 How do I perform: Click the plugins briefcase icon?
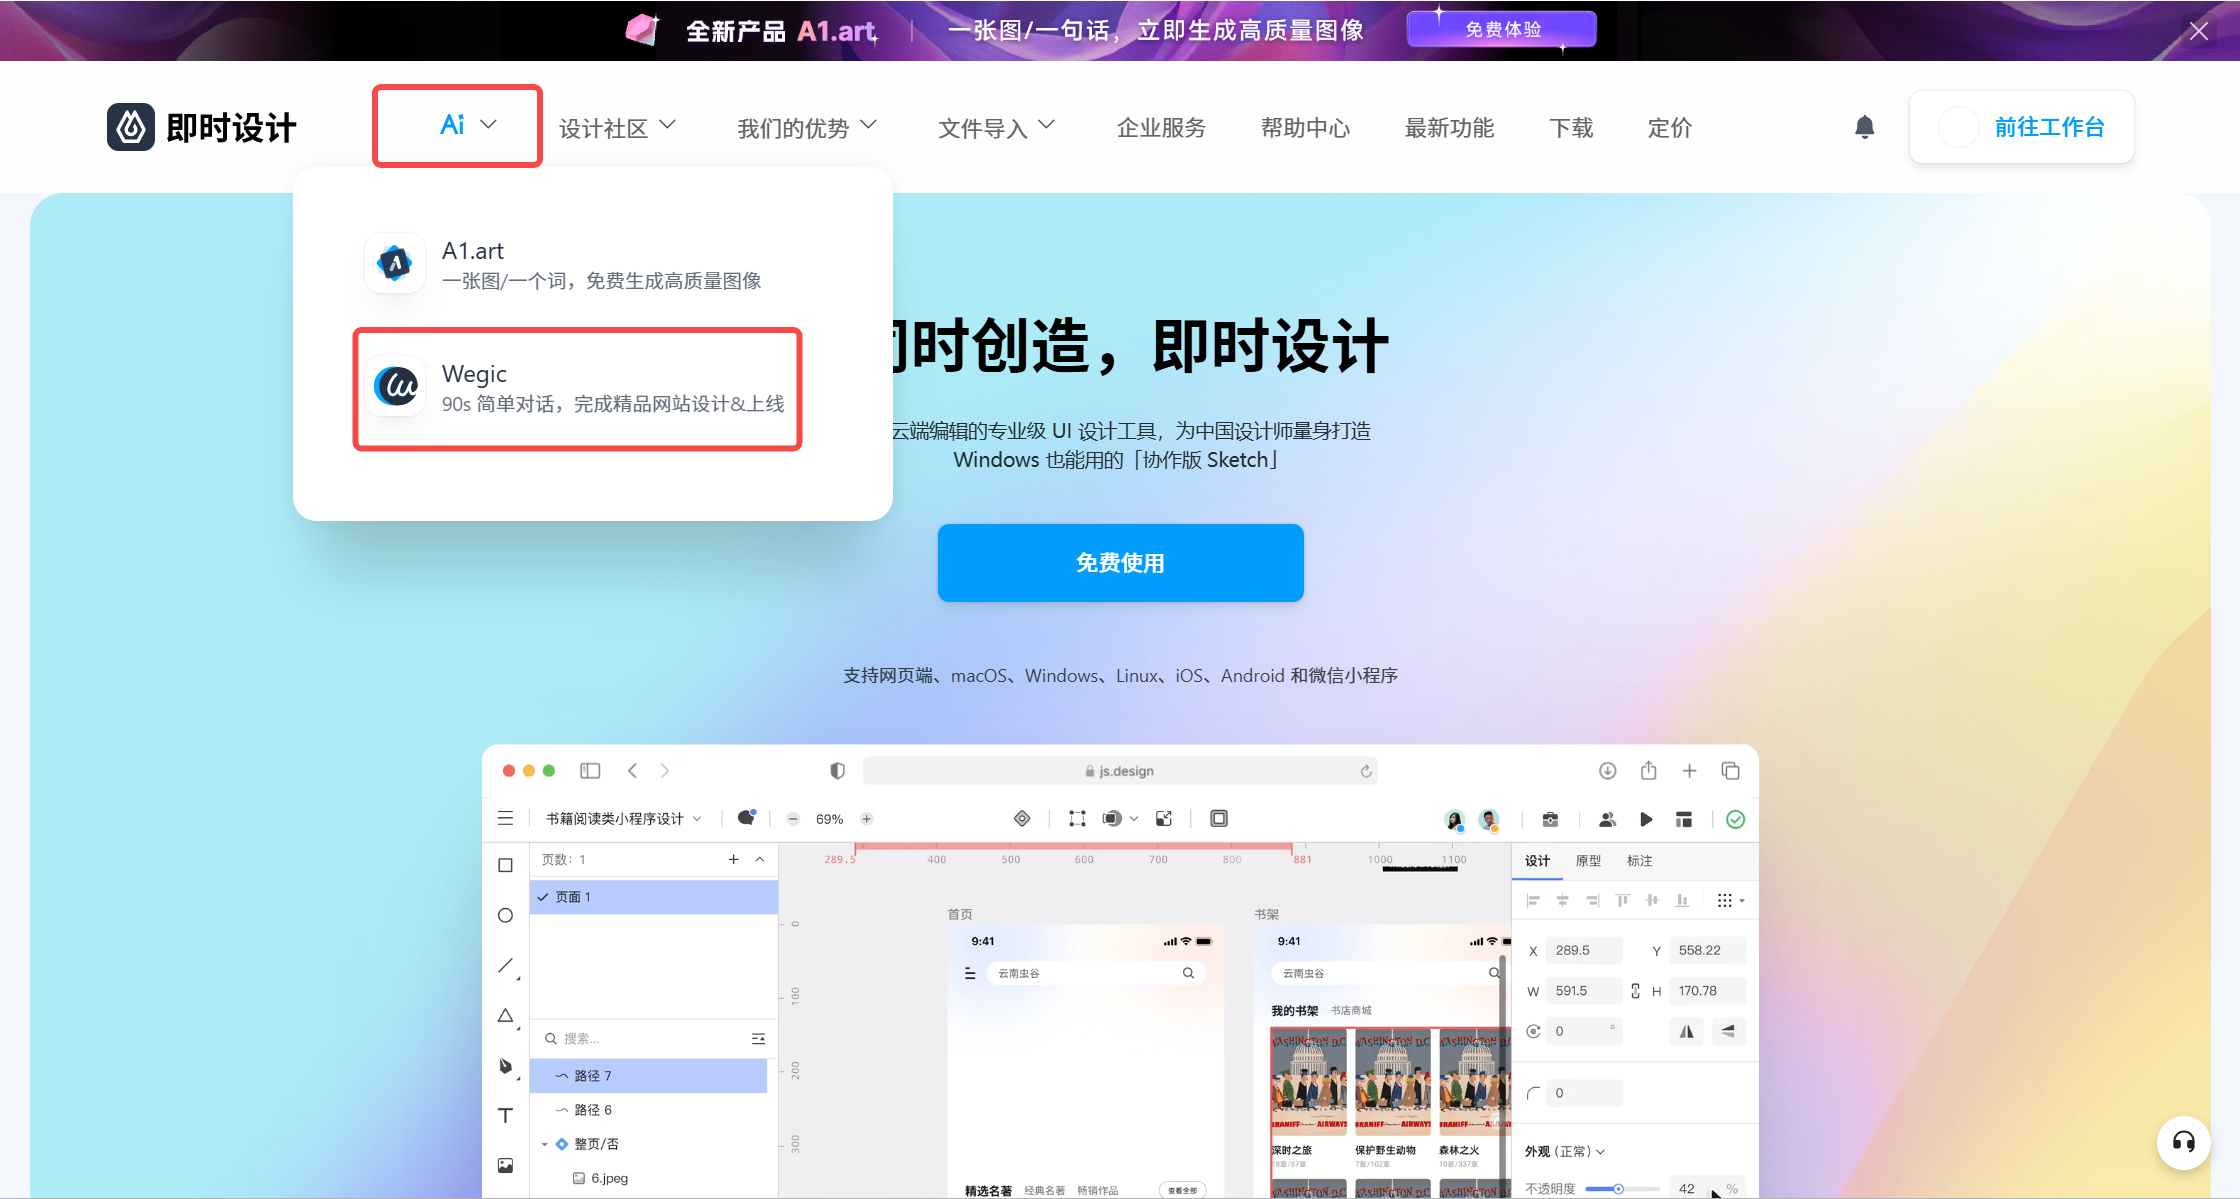point(1550,819)
